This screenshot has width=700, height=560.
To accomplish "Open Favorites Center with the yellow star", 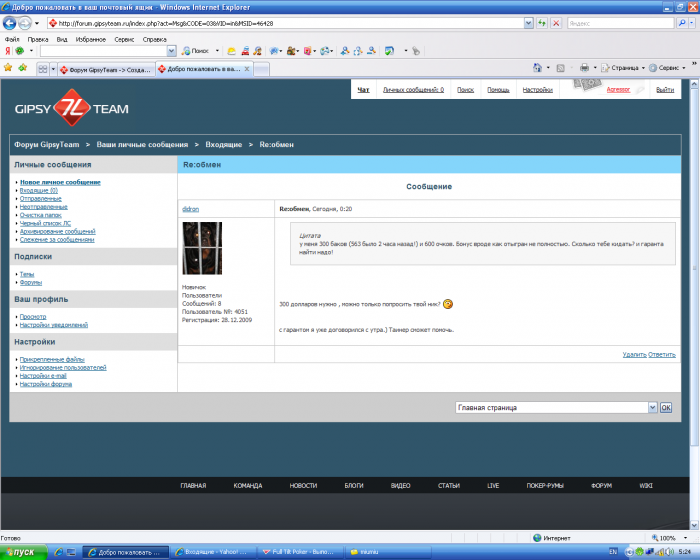I will [8, 67].
